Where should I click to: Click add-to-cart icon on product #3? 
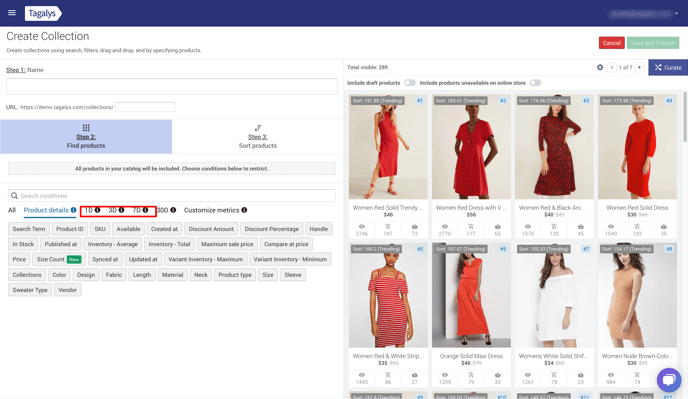click(554, 226)
